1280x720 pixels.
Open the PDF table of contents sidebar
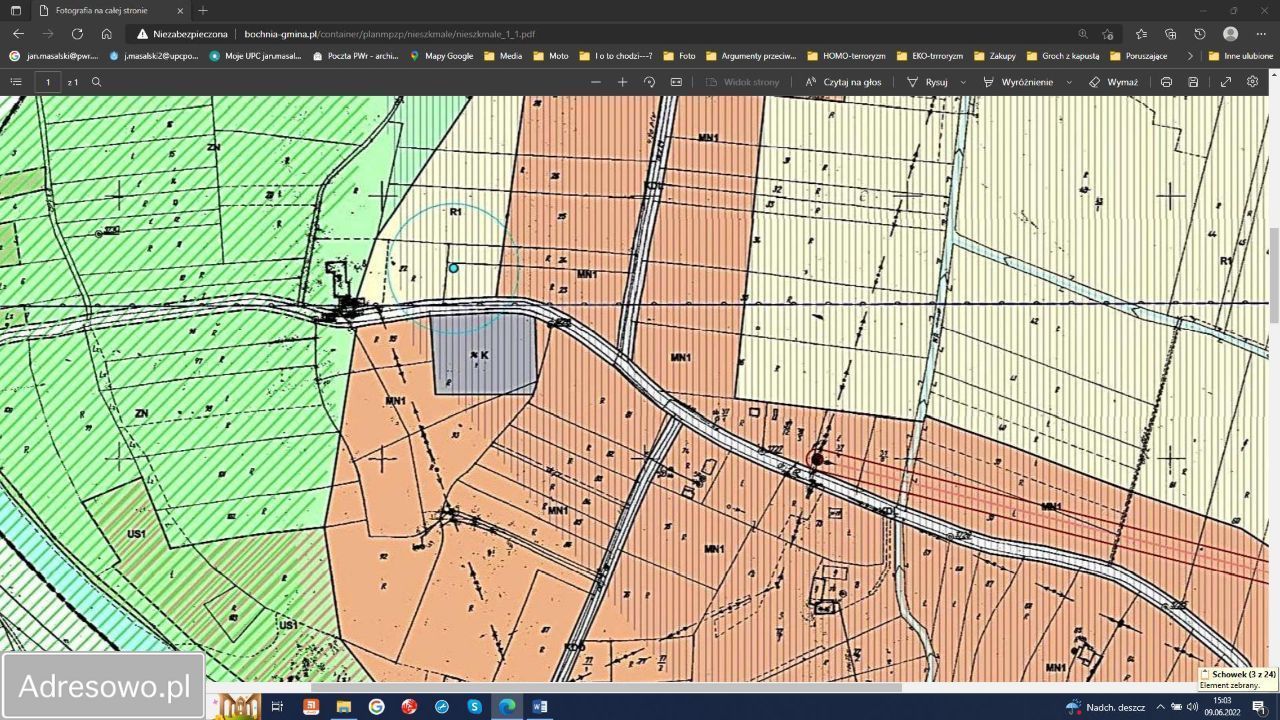coord(16,82)
